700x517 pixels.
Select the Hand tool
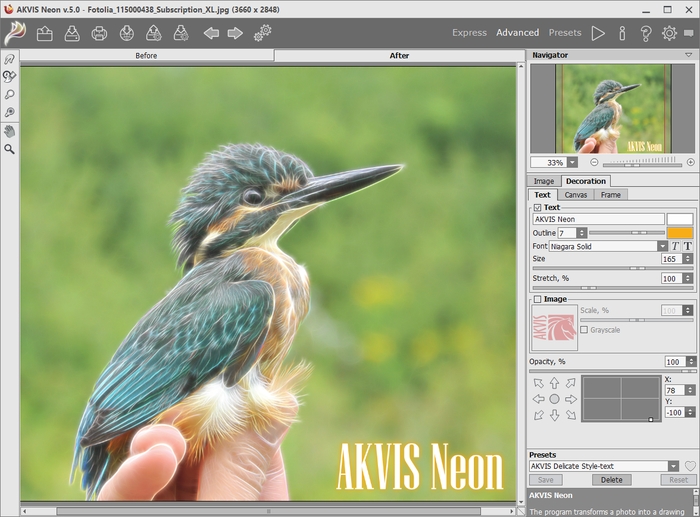click(x=9, y=131)
